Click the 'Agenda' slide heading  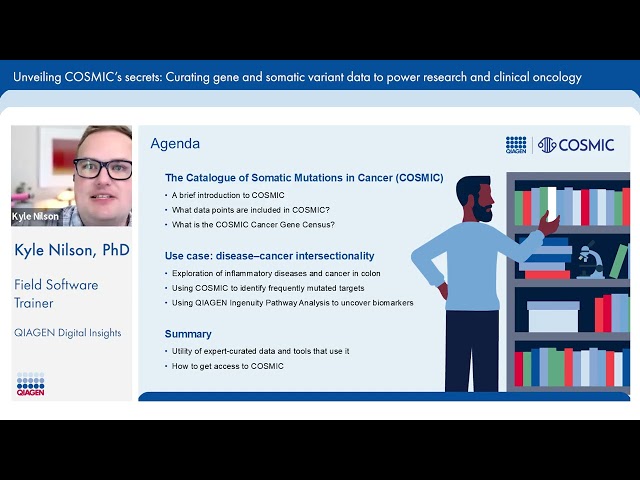(175, 144)
